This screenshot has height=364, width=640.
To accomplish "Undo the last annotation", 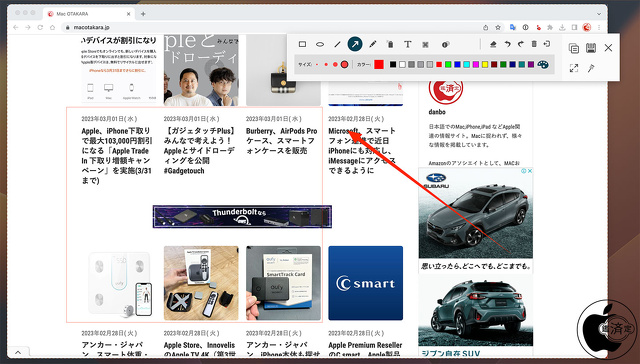I will pyautogui.click(x=507, y=44).
